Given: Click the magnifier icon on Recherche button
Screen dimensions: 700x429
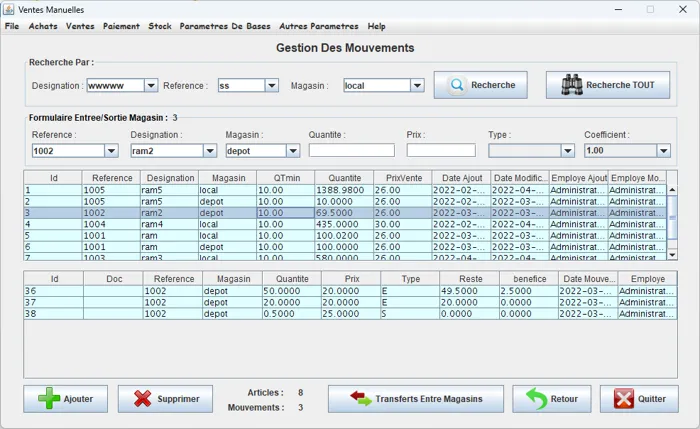Looking at the screenshot, I should [x=456, y=85].
